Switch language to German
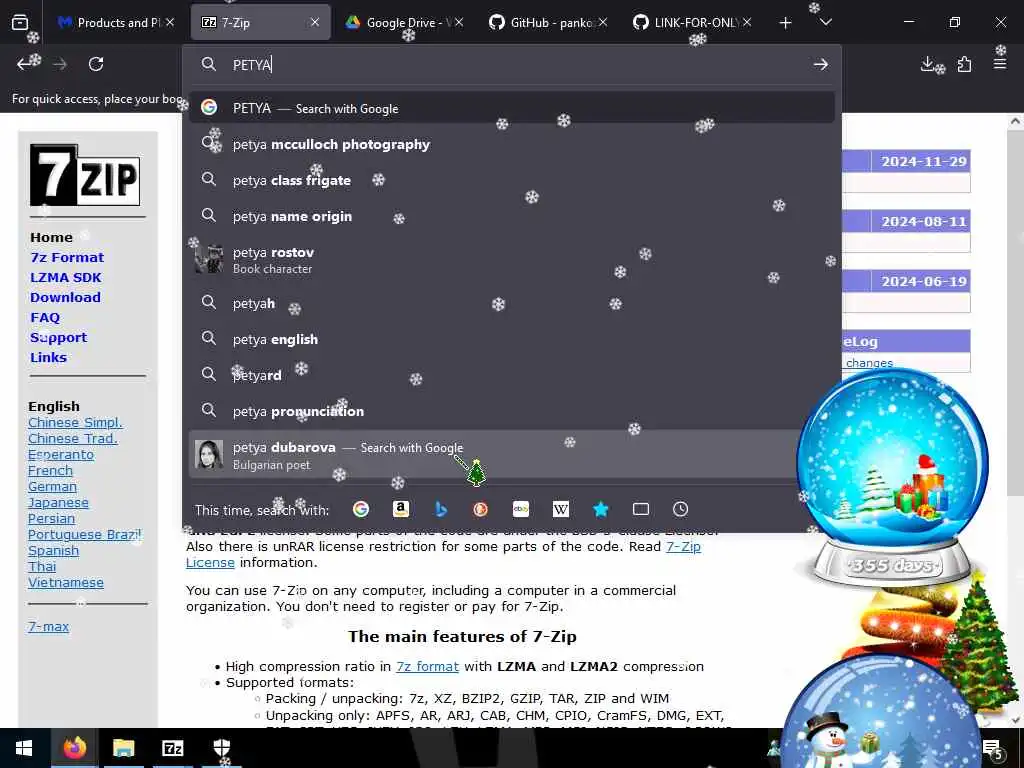 [52, 487]
